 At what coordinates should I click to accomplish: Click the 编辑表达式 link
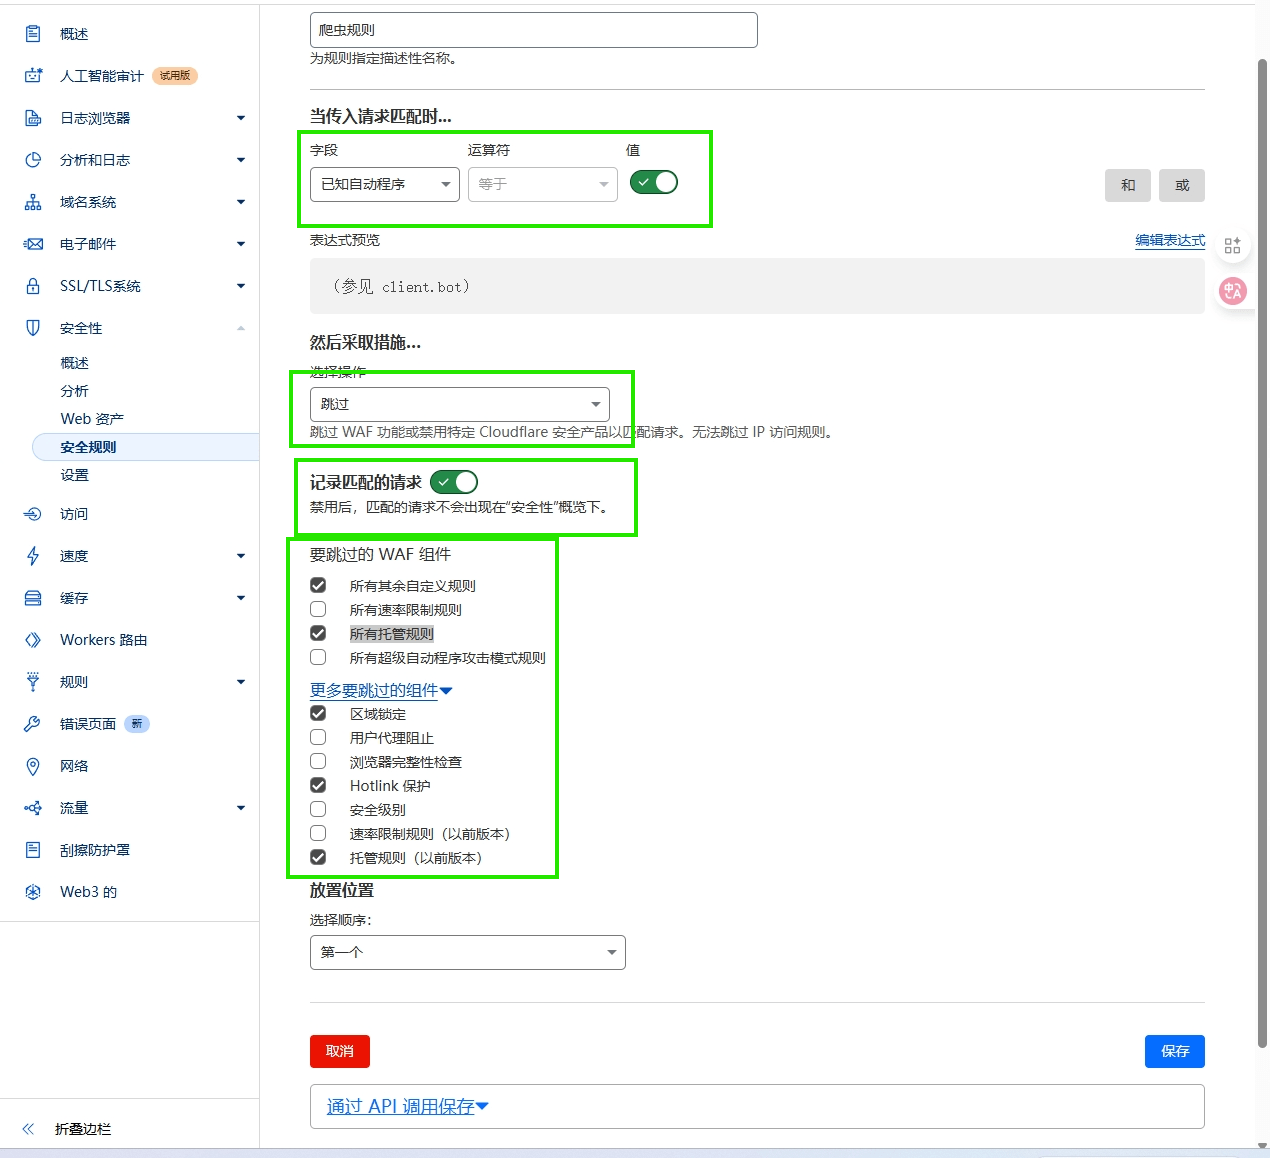1169,240
